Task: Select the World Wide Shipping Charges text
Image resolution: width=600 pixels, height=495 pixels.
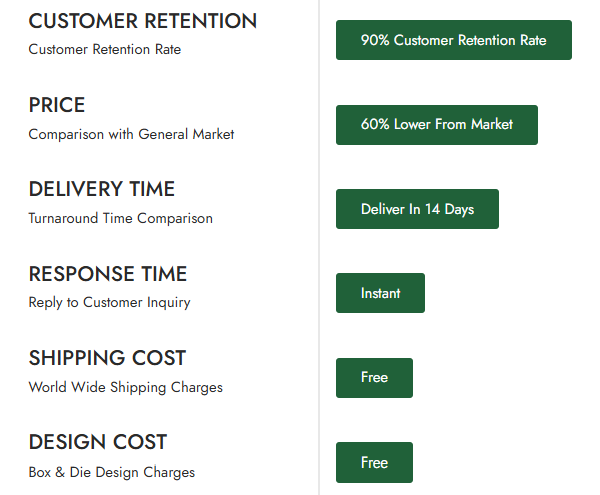Action: point(125,387)
